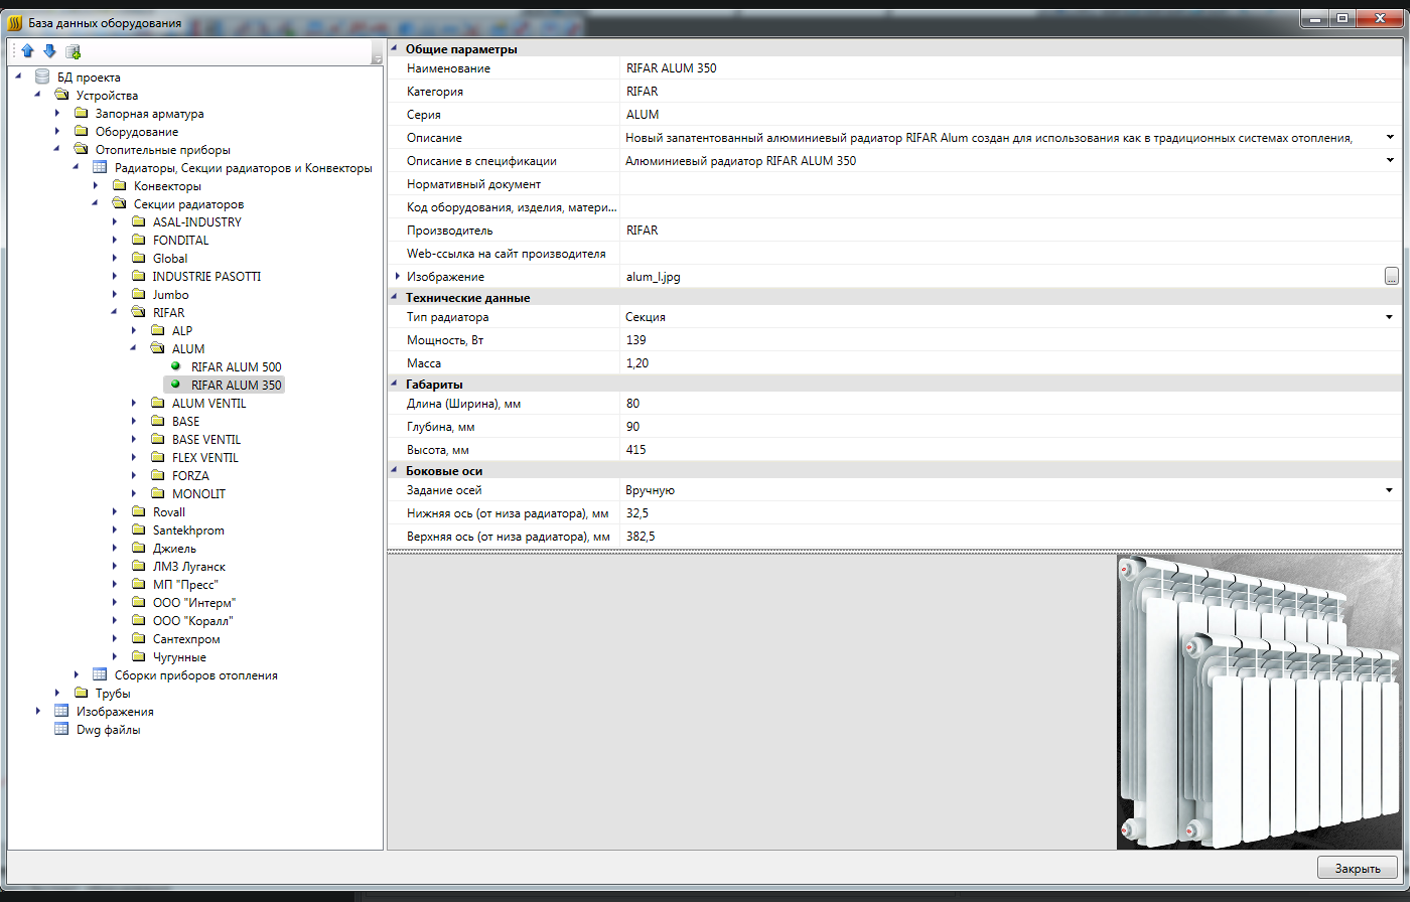This screenshot has width=1410, height=902.
Task: Select the Jumbo folder
Action: point(170,294)
